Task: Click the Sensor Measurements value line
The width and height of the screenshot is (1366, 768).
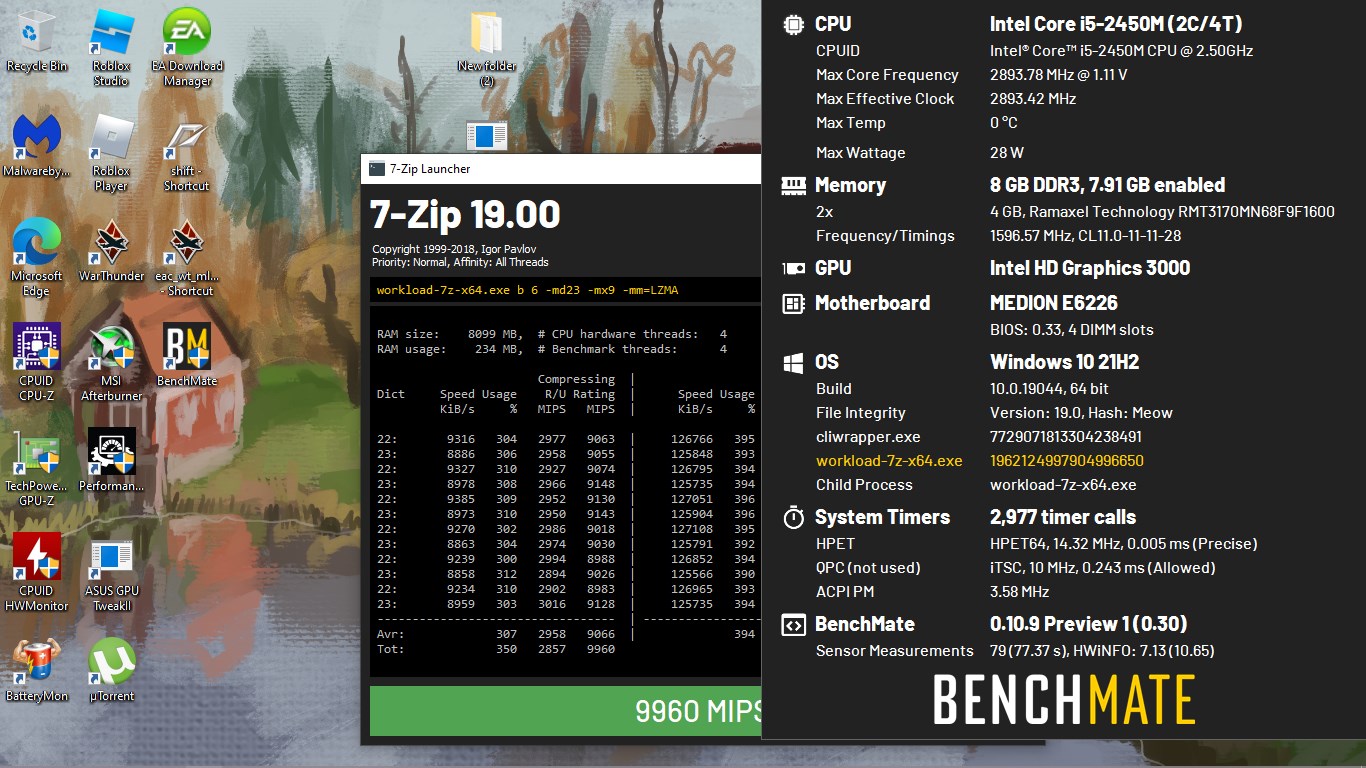Action: click(x=1102, y=651)
